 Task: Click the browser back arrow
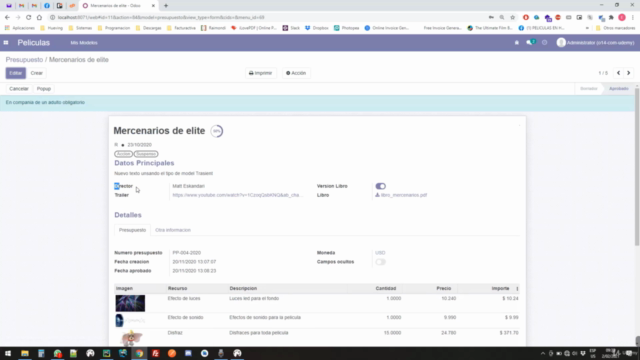click(7, 17)
